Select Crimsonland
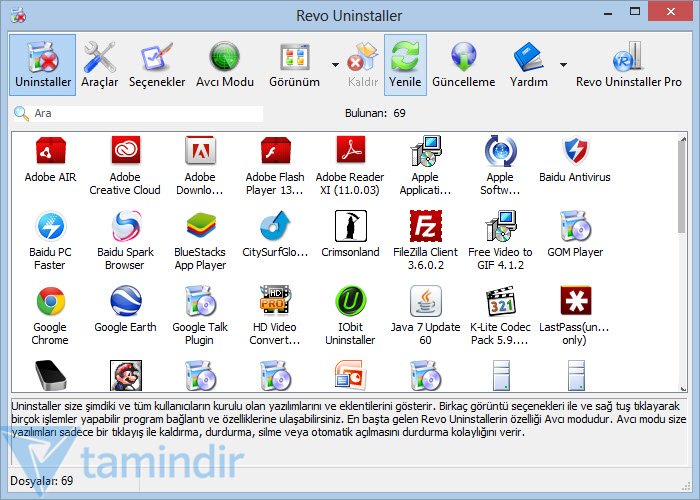This screenshot has height=500, width=700. [x=350, y=235]
